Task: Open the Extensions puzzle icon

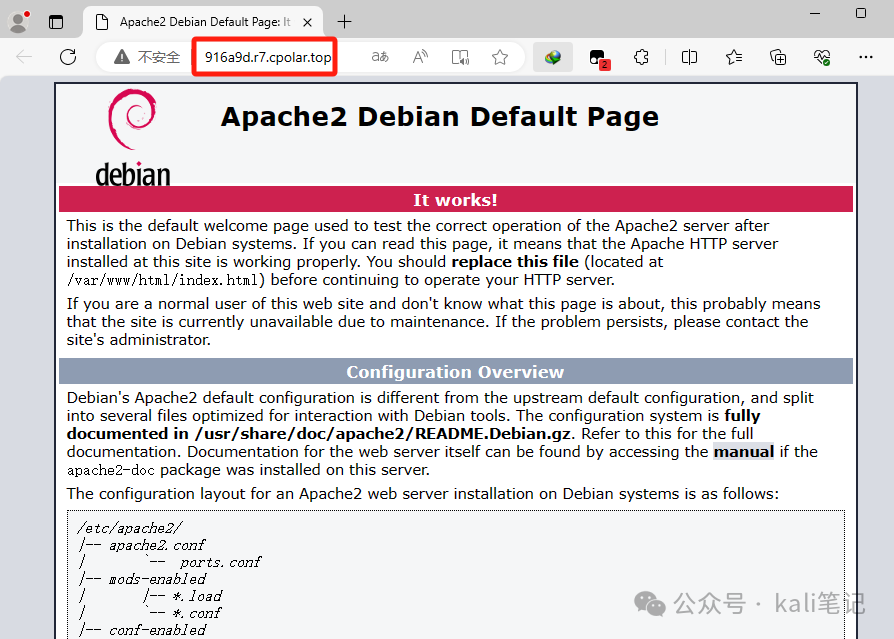Action: [x=641, y=57]
